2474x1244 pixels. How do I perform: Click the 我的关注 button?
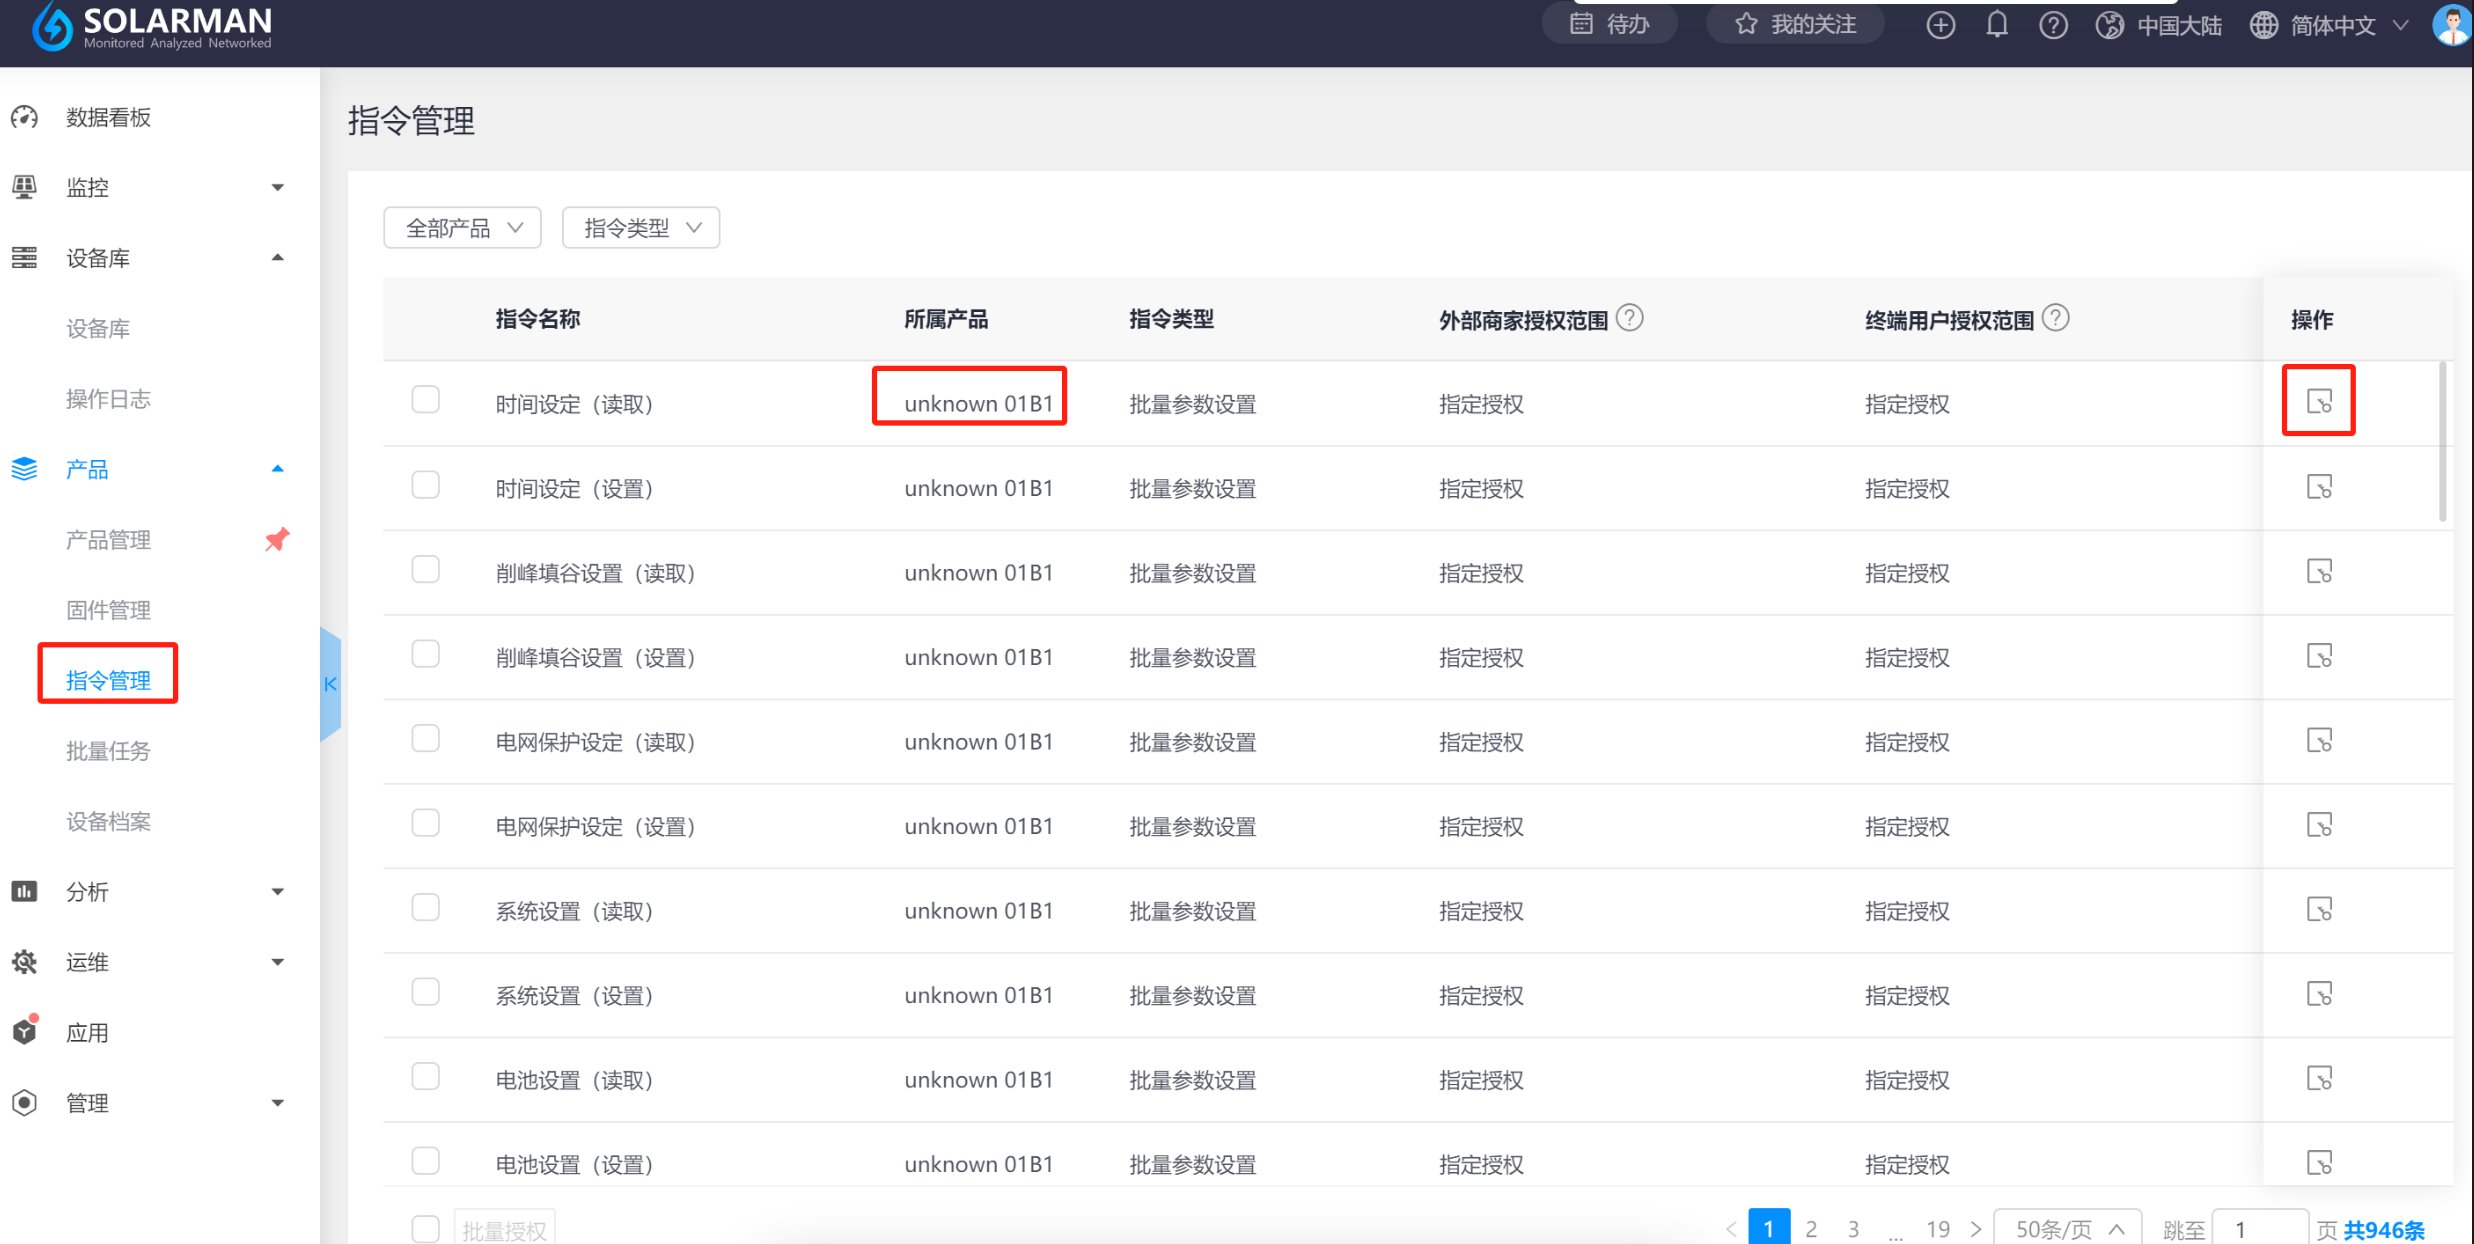1795,25
